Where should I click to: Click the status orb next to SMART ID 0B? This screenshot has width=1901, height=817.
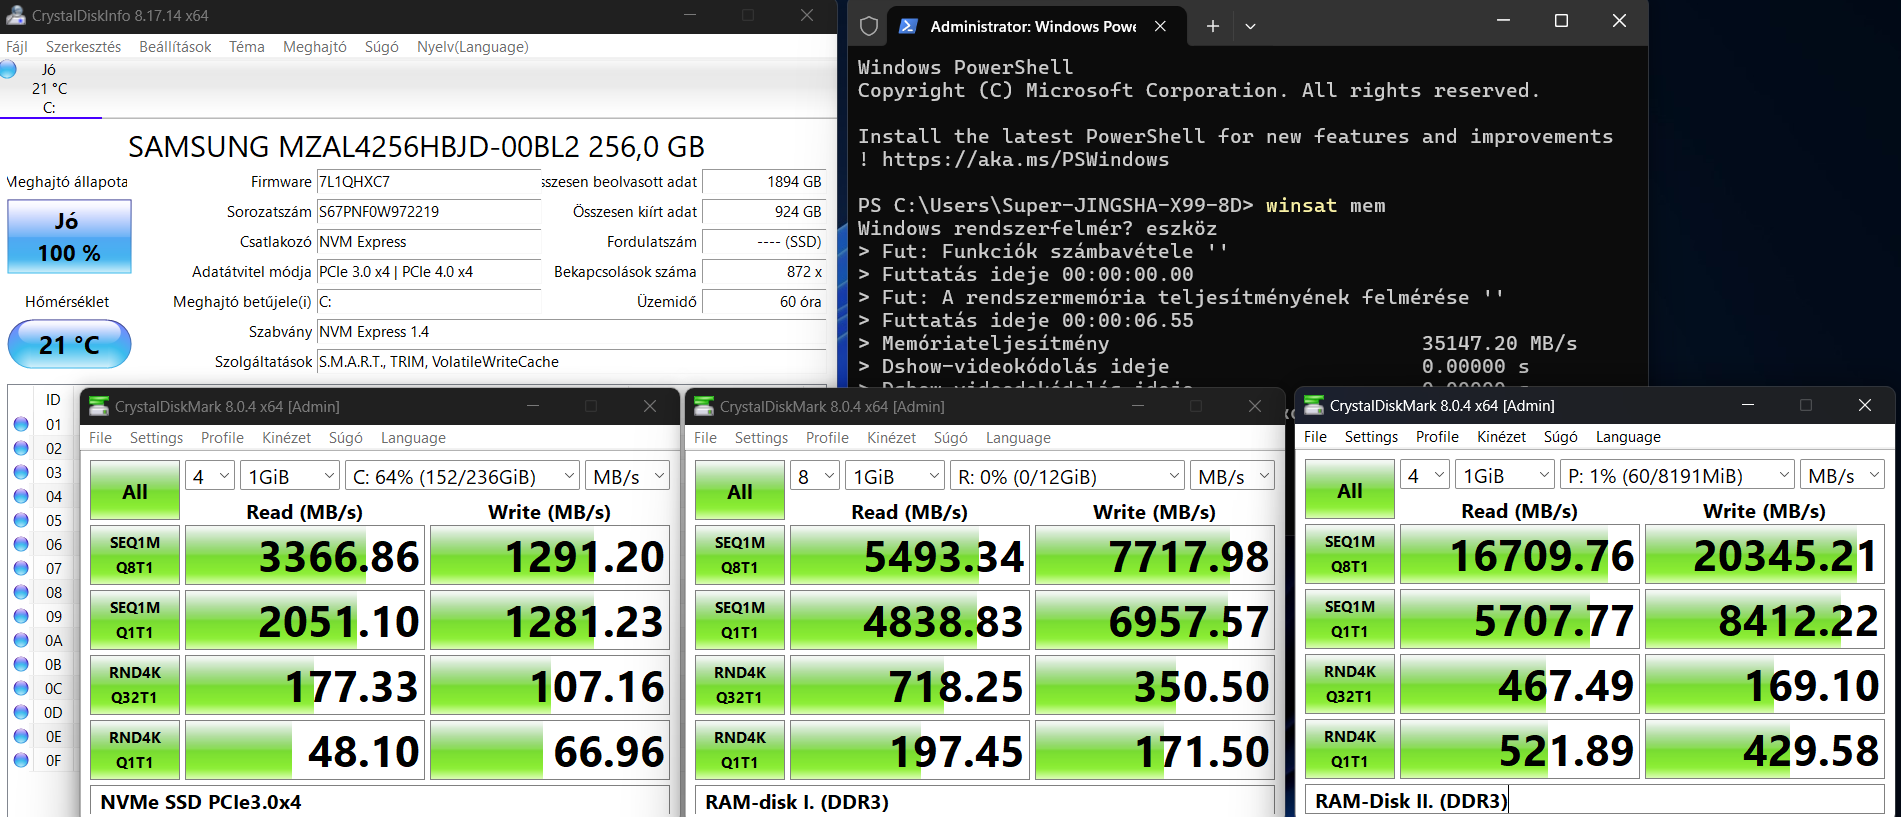coord(21,664)
